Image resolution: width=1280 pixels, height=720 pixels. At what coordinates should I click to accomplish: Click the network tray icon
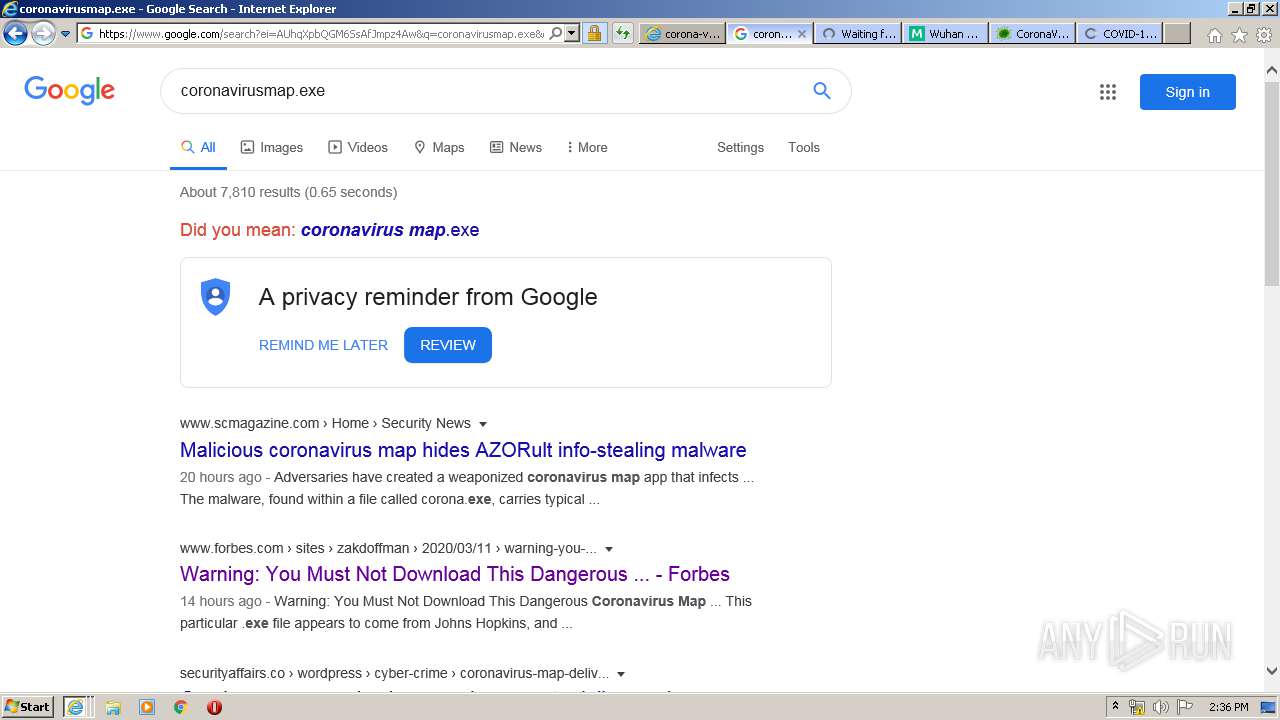click(1137, 707)
